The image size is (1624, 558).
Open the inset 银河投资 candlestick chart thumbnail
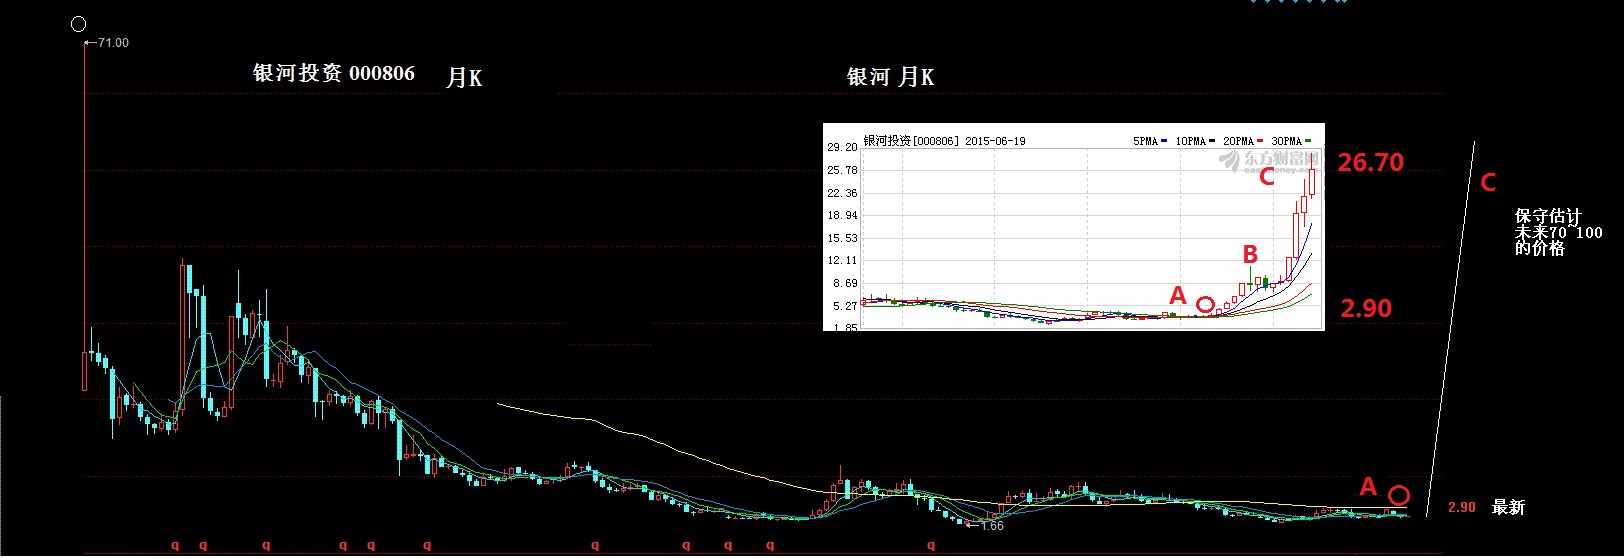point(1073,227)
